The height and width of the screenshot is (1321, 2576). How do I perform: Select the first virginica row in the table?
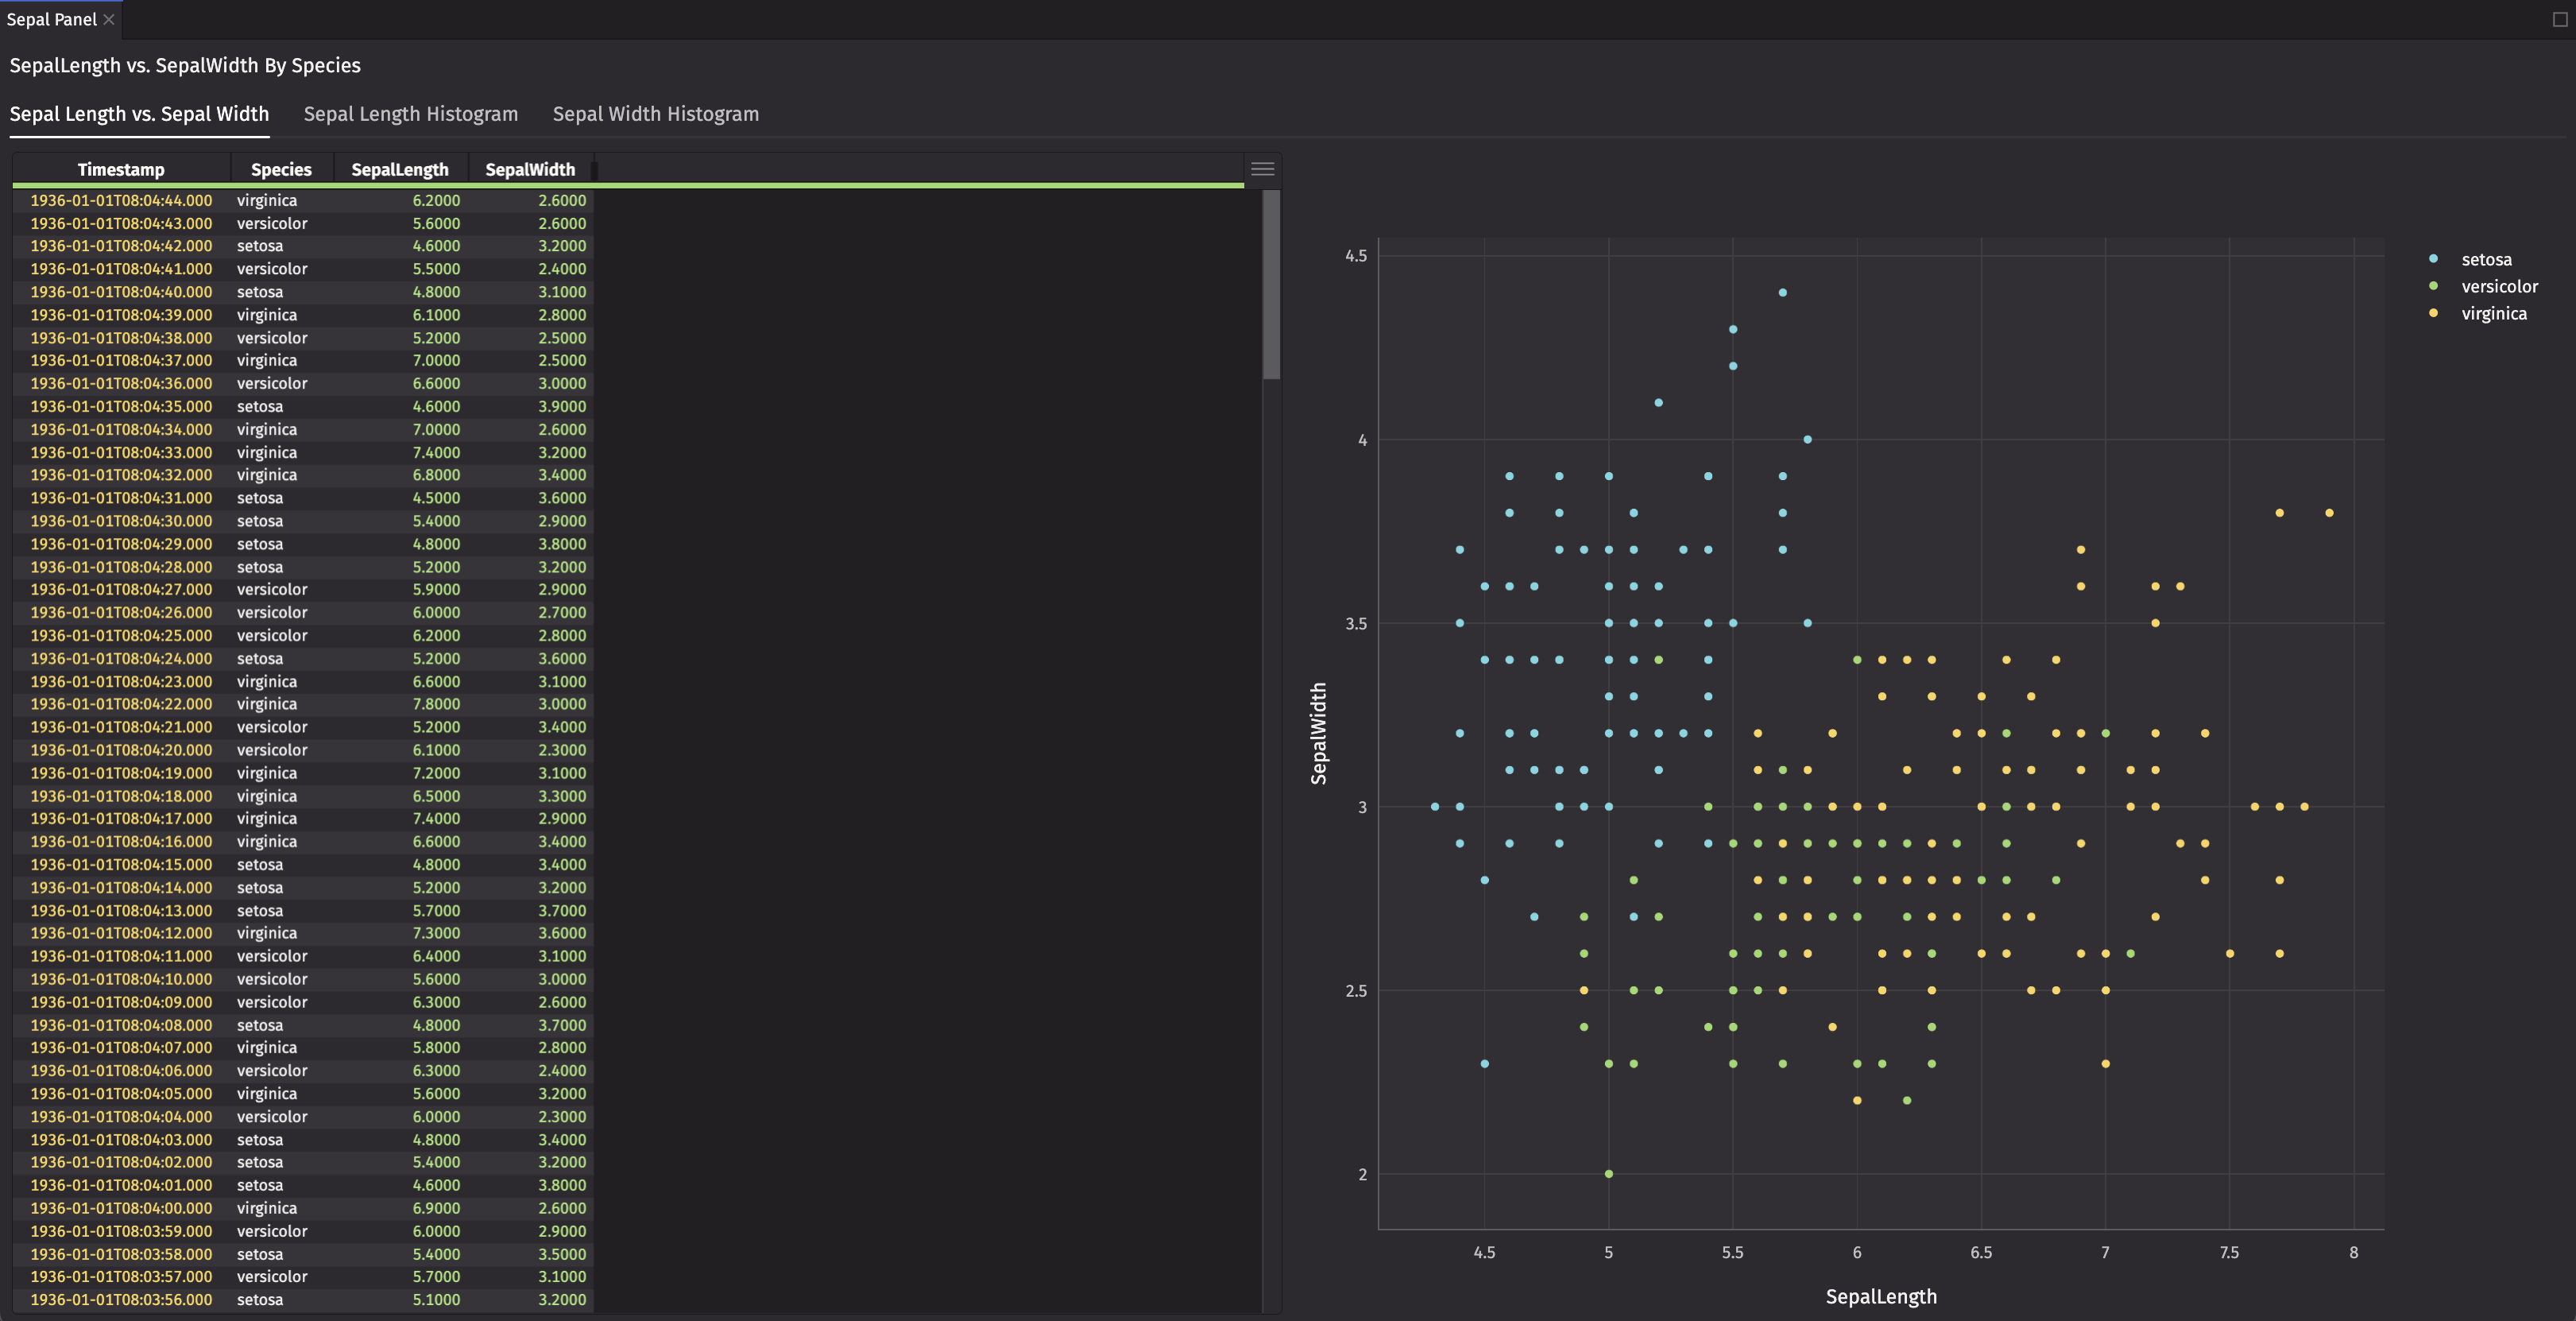(x=300, y=200)
